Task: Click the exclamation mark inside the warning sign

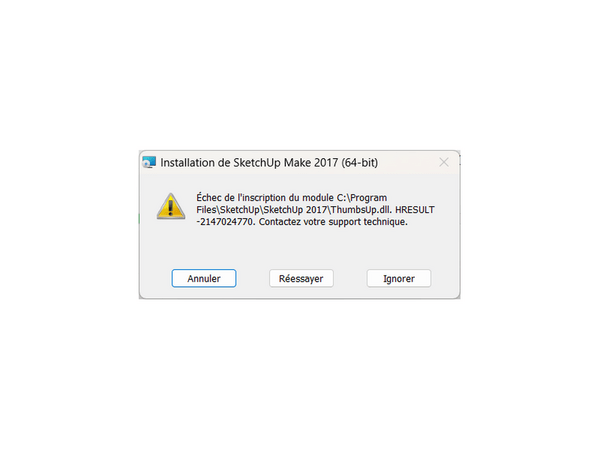Action: [x=171, y=209]
